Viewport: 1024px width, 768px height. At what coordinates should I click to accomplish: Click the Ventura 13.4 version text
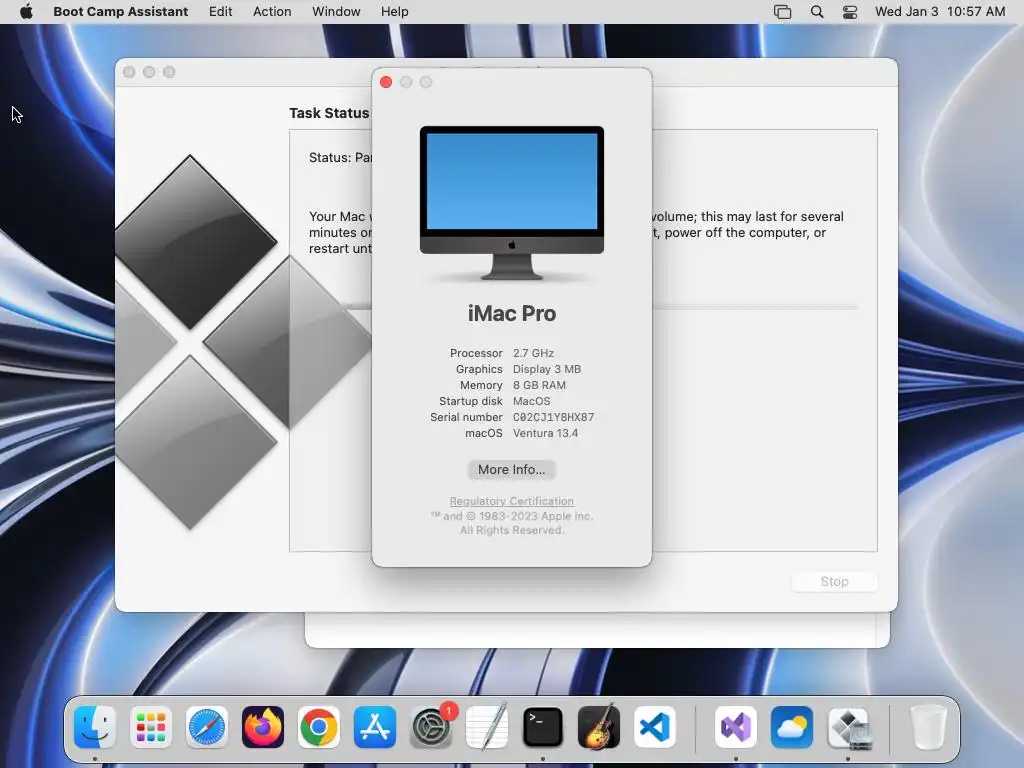coord(545,433)
